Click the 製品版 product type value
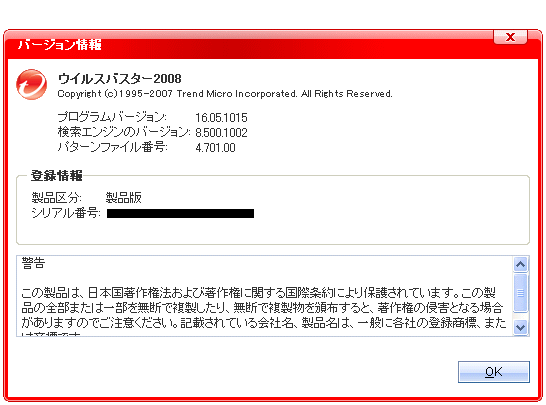Screen dimensions: 546x405 [x=124, y=197]
